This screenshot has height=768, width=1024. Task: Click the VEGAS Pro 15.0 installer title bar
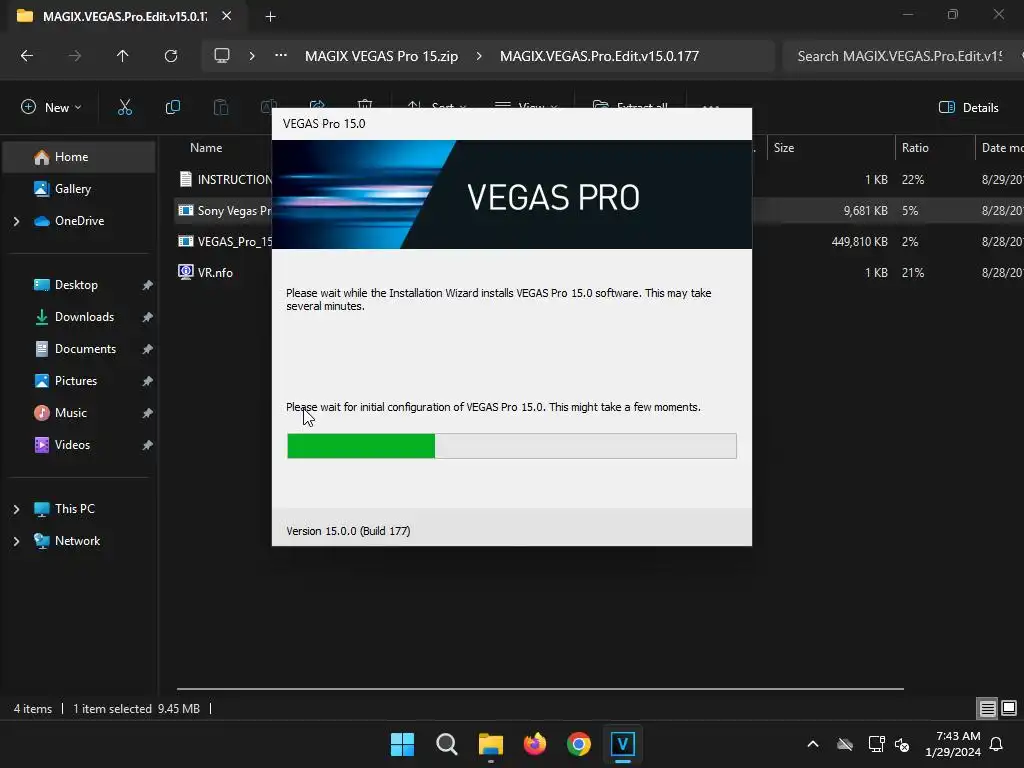coord(511,124)
